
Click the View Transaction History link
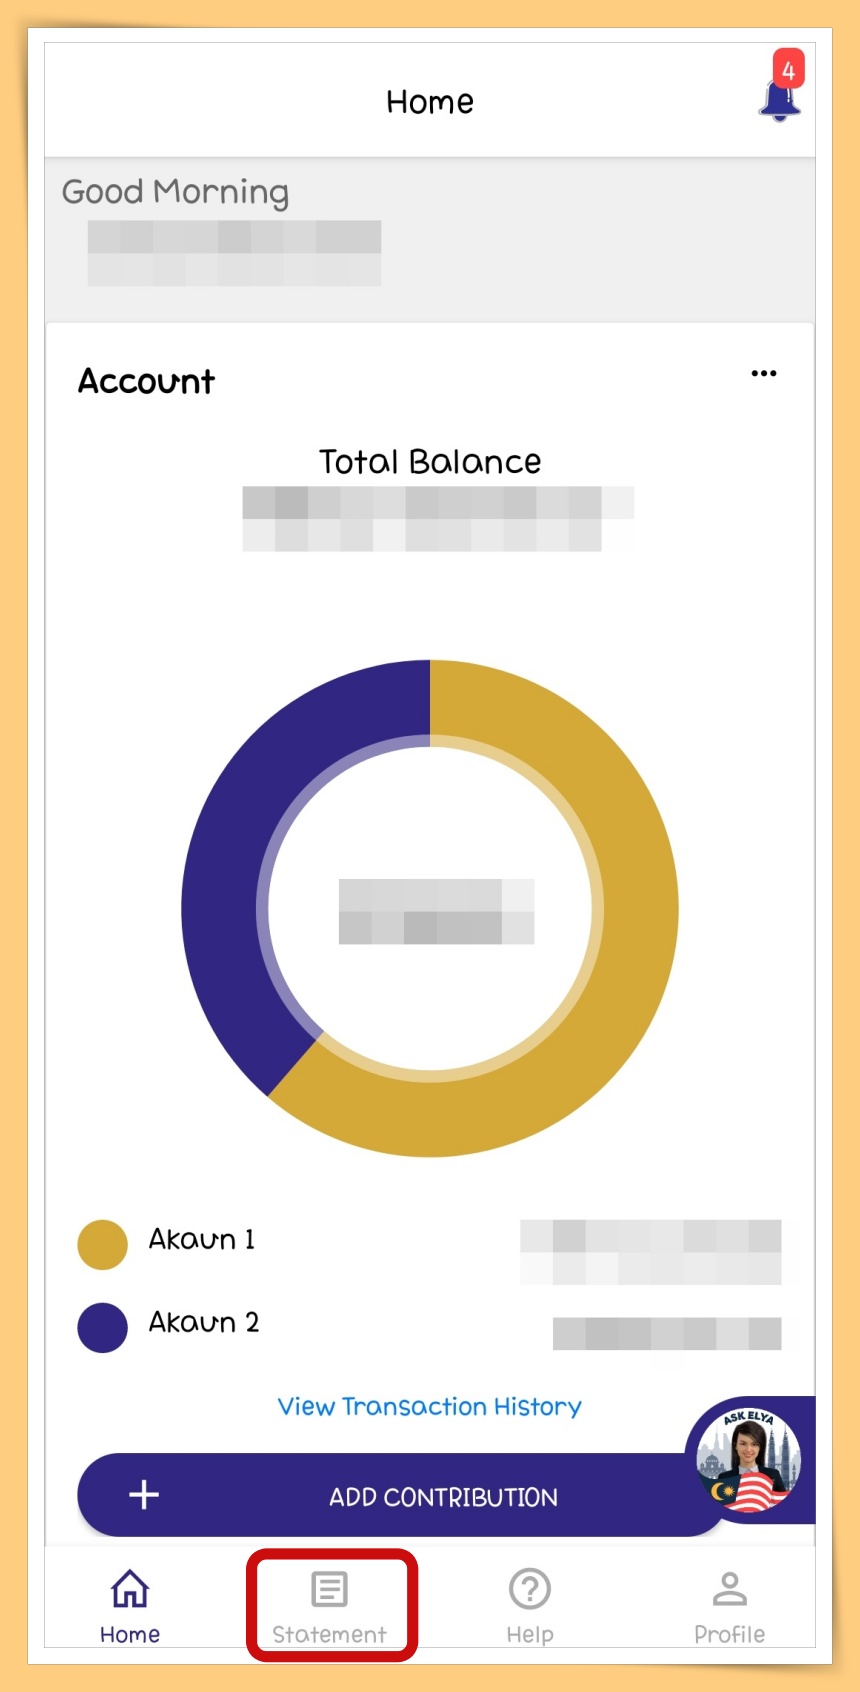pyautogui.click(x=430, y=1407)
